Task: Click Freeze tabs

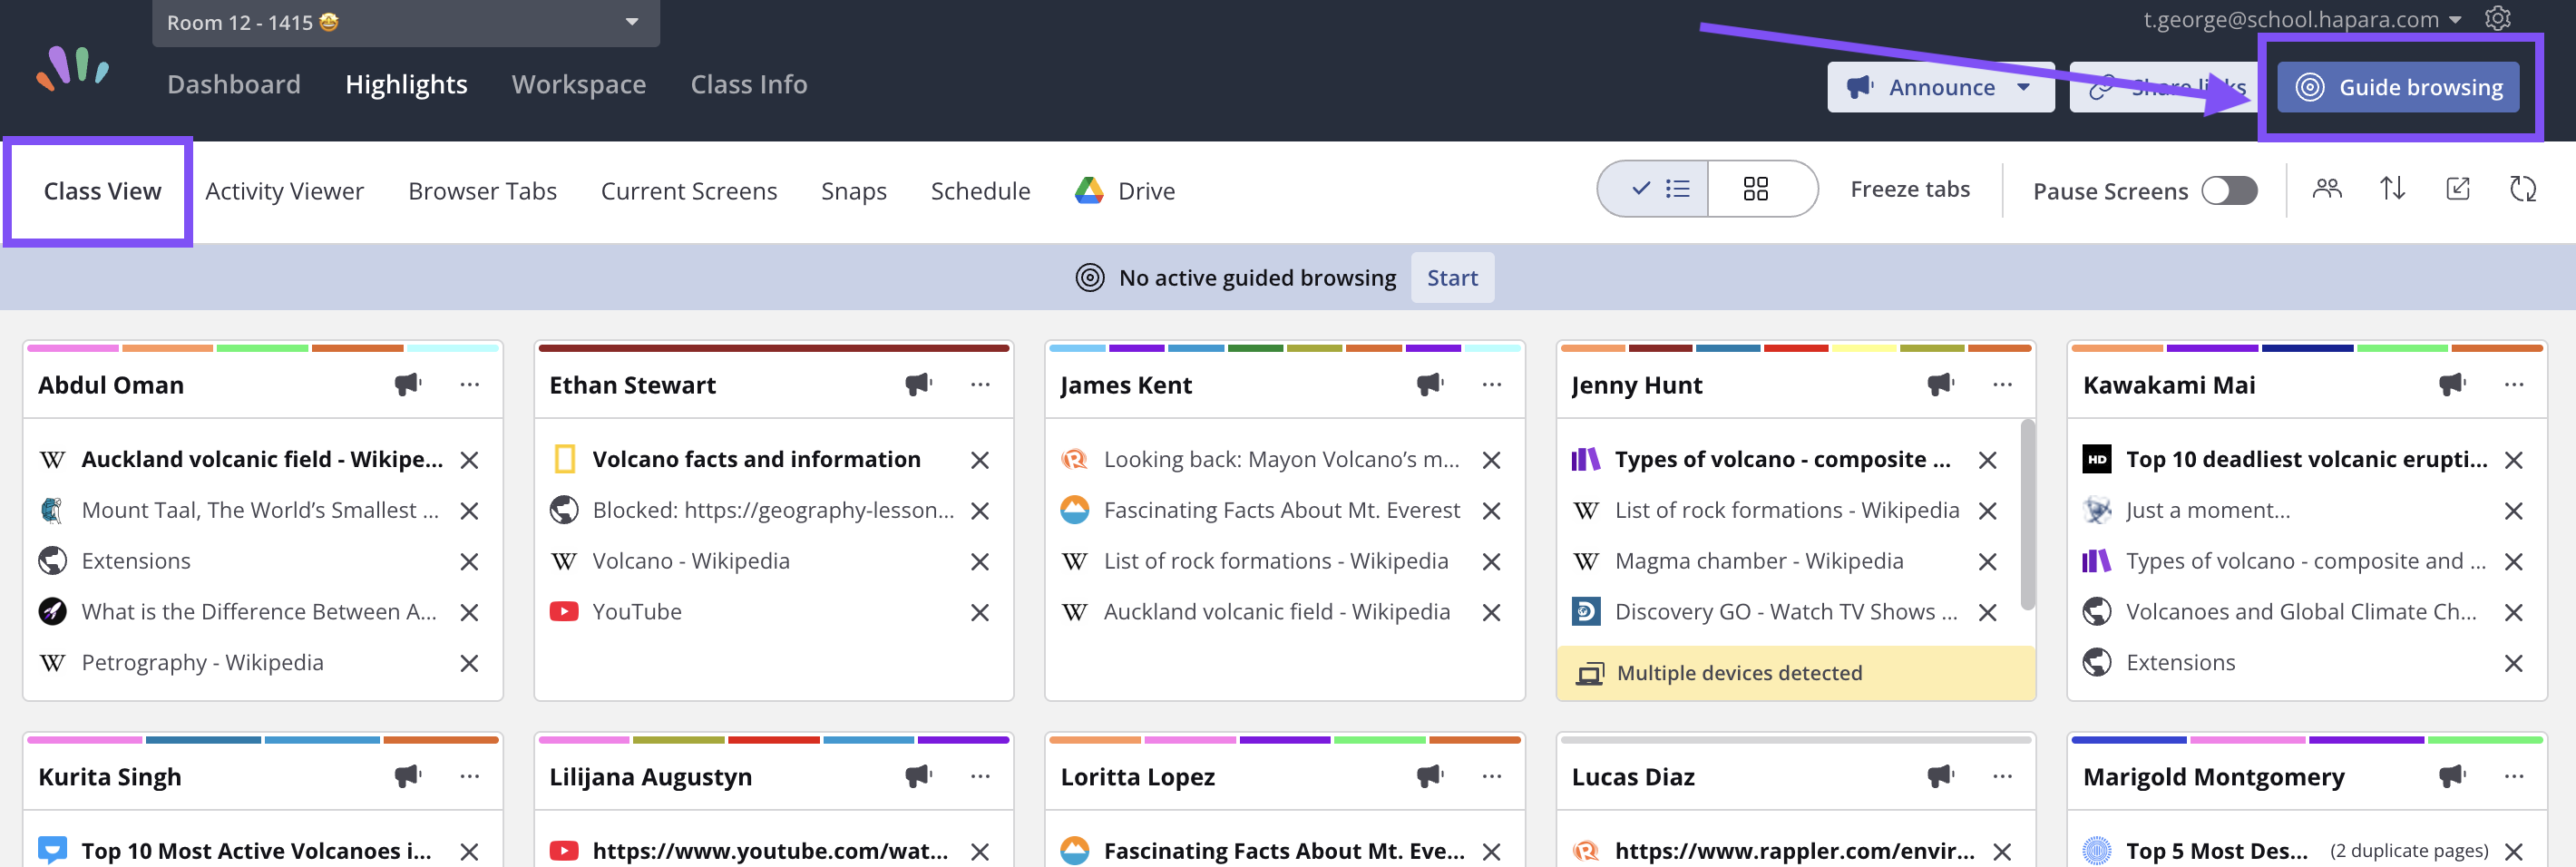Action: click(x=1910, y=189)
